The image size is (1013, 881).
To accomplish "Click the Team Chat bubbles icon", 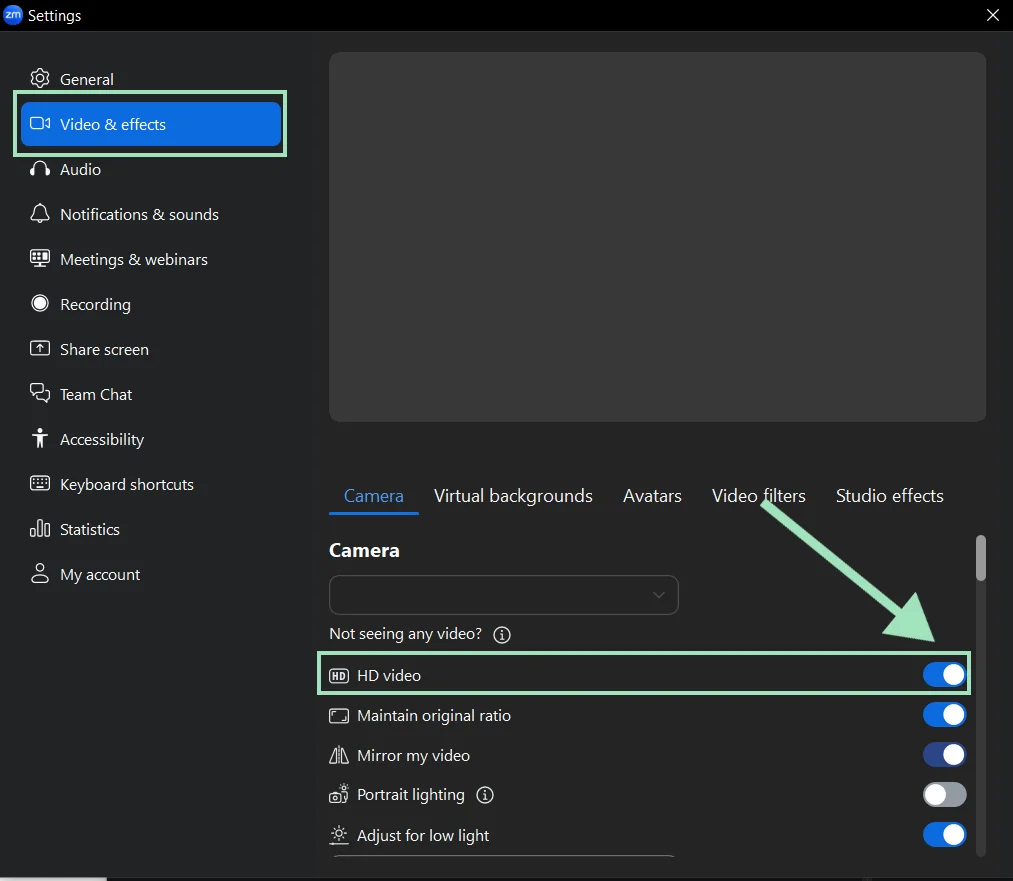I will [39, 393].
